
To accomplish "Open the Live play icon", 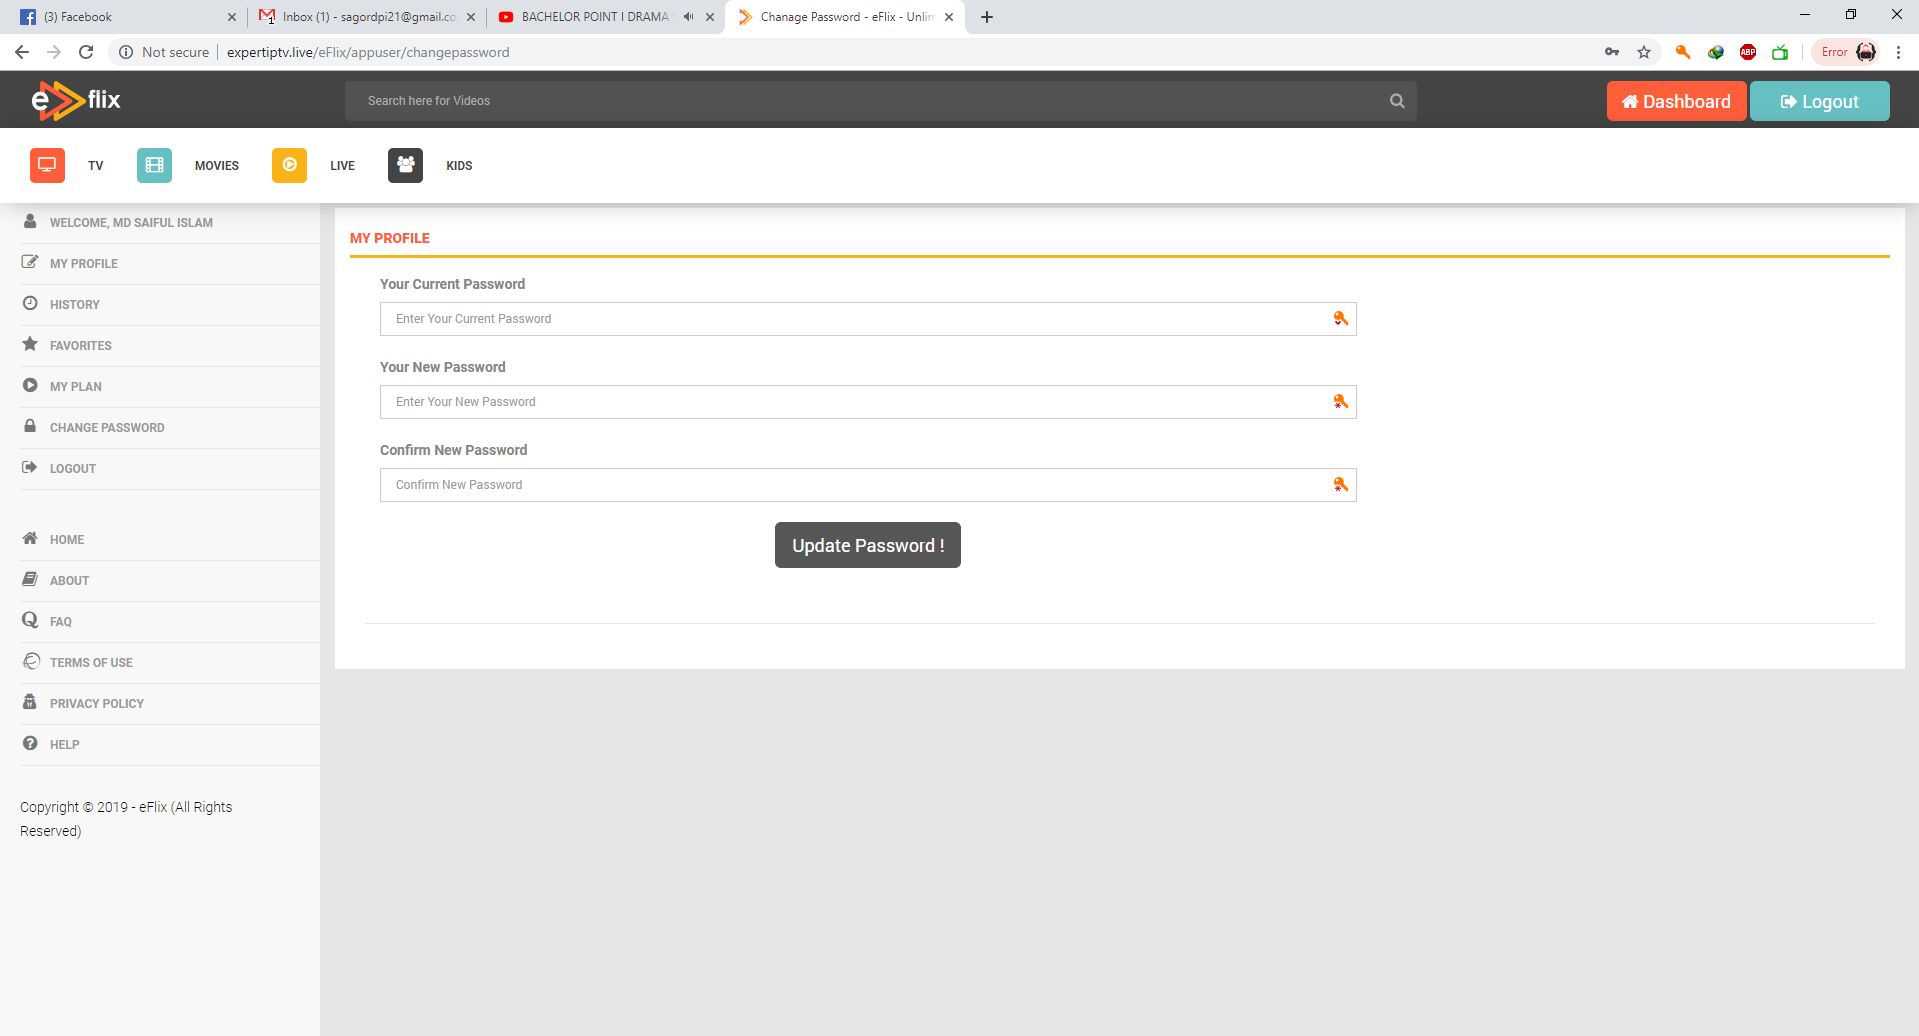I will (x=289, y=165).
